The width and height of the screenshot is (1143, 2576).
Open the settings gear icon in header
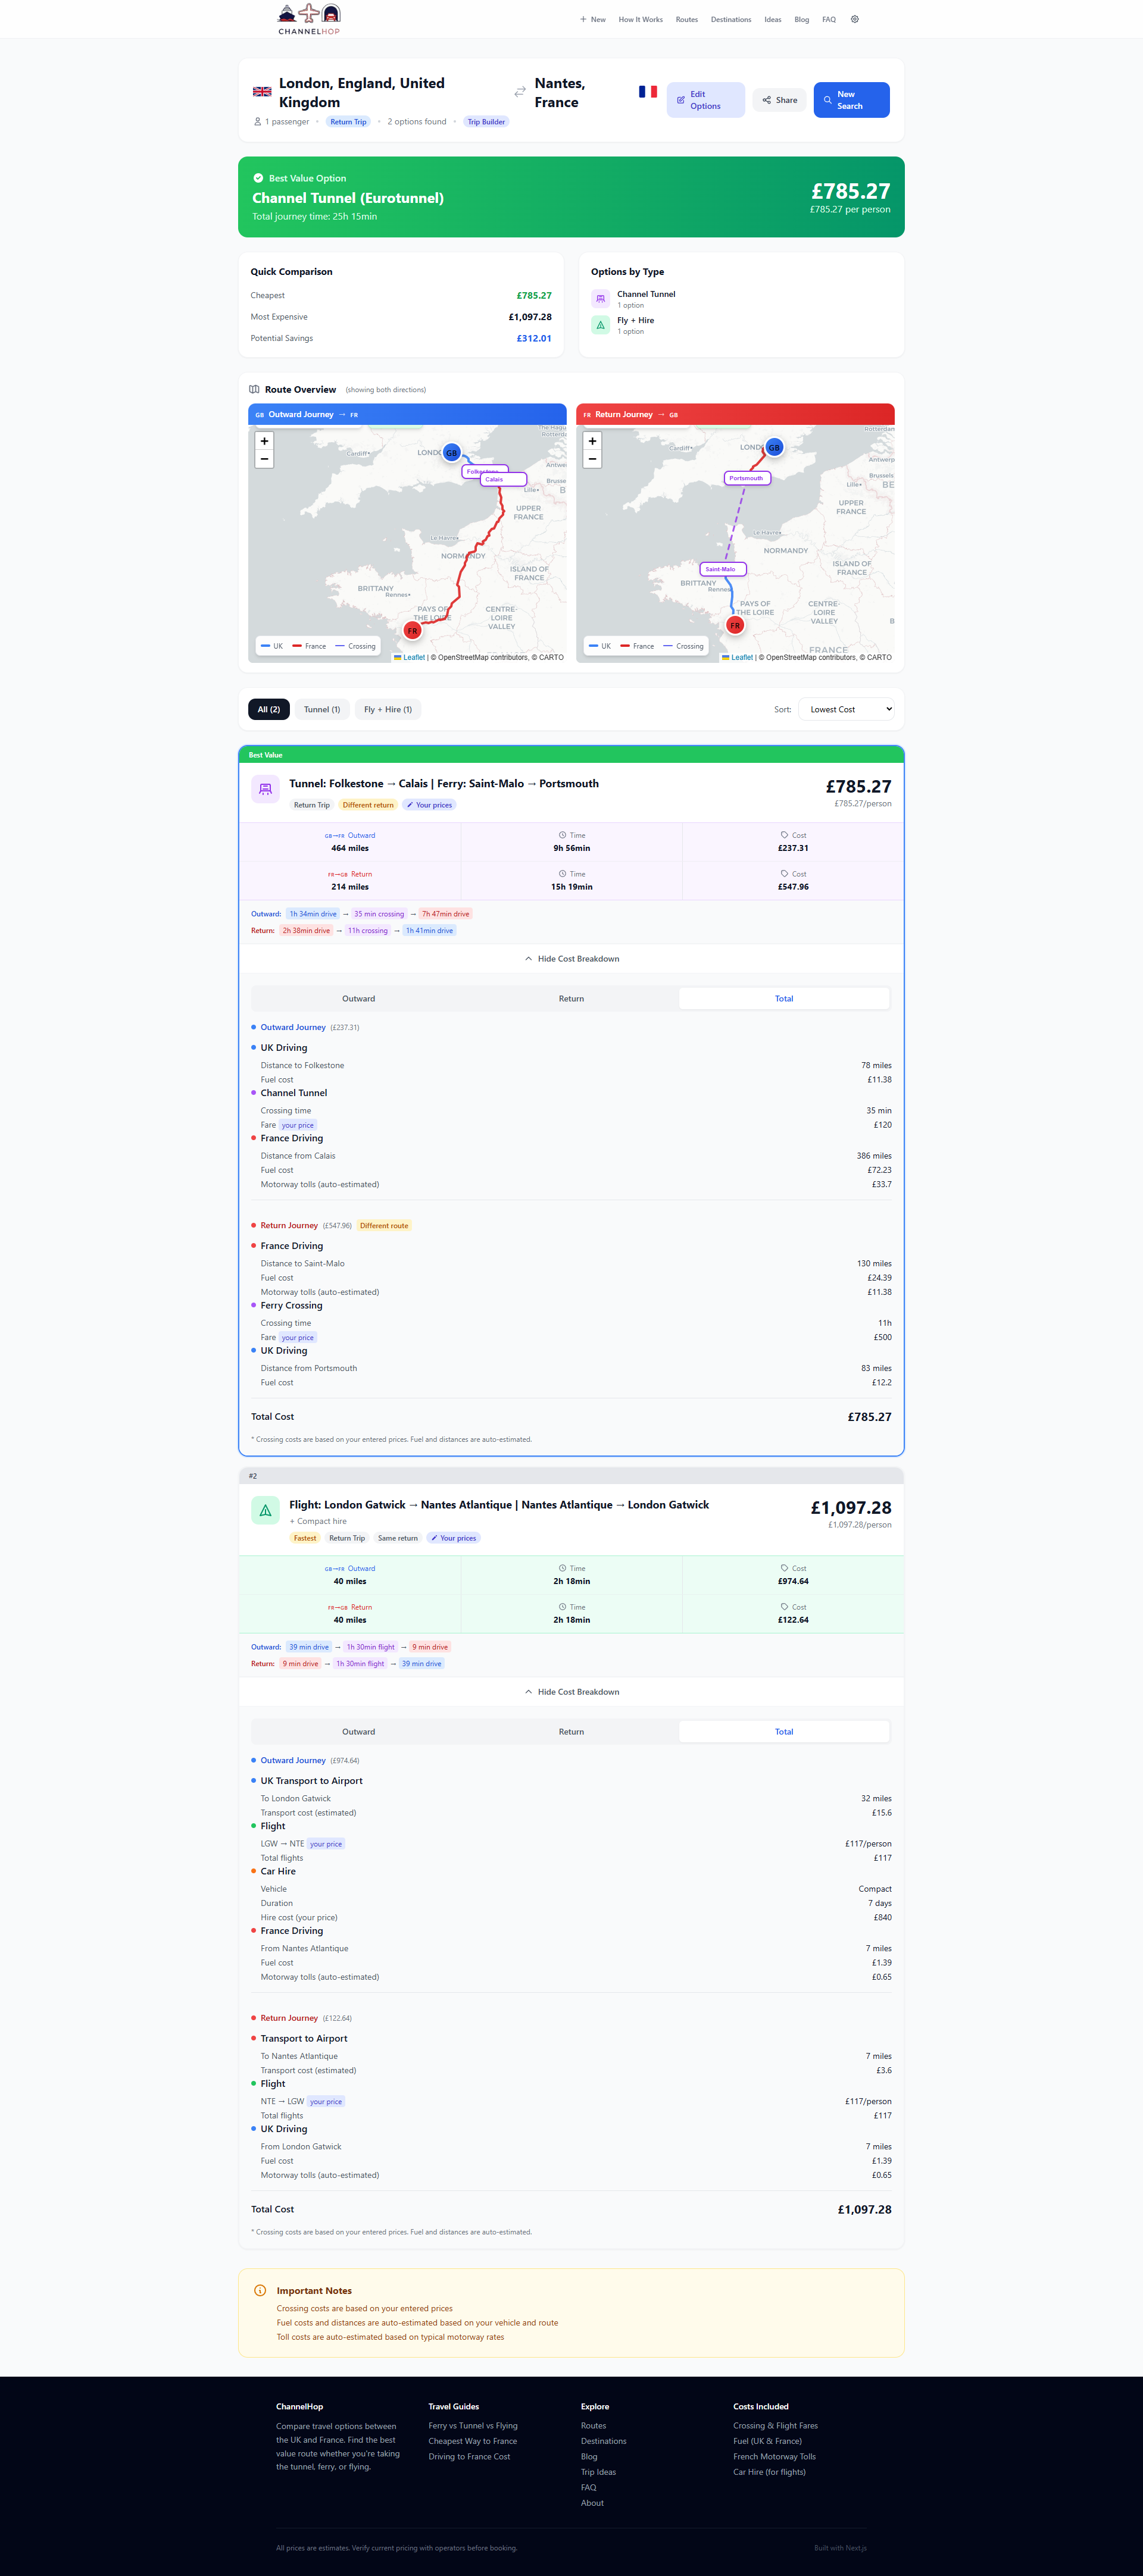[854, 19]
